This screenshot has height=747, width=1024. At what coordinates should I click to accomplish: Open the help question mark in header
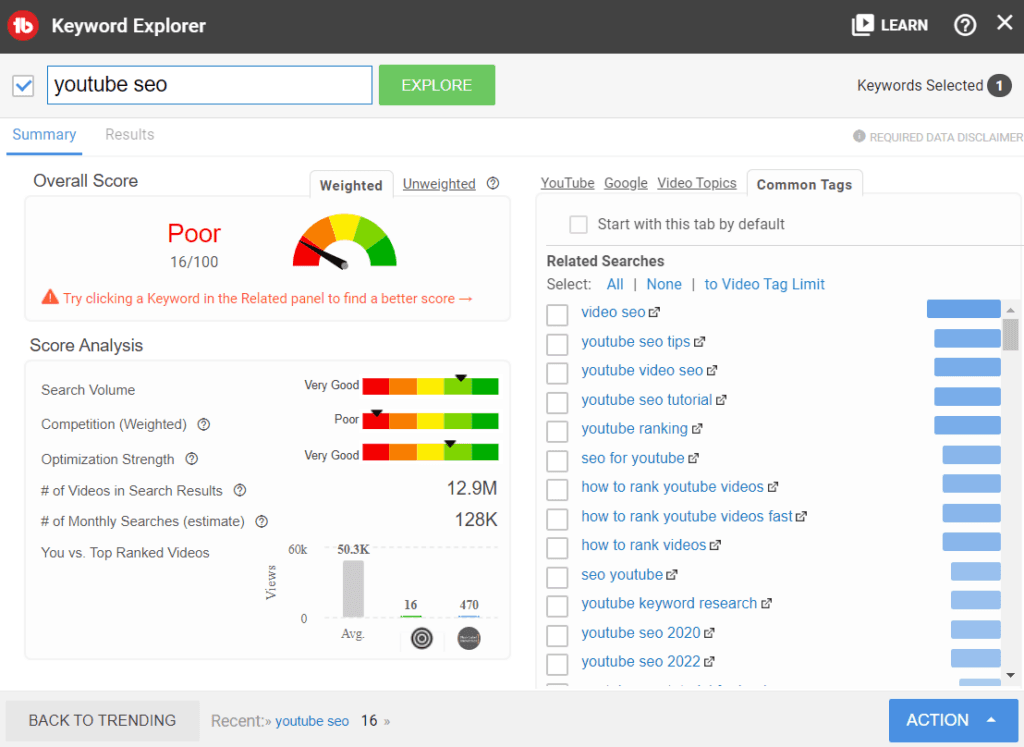point(965,25)
